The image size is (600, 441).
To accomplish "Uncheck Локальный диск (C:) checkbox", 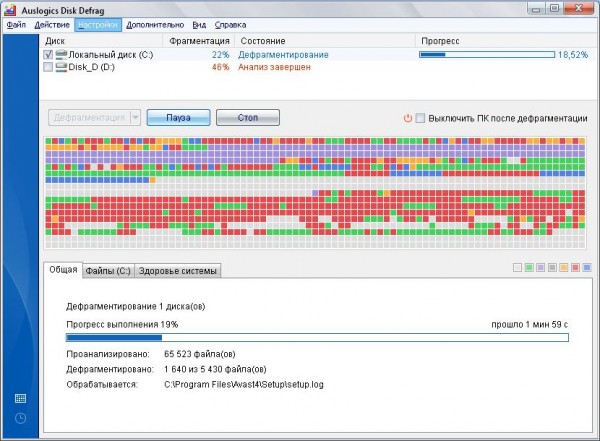I will pyautogui.click(x=48, y=55).
